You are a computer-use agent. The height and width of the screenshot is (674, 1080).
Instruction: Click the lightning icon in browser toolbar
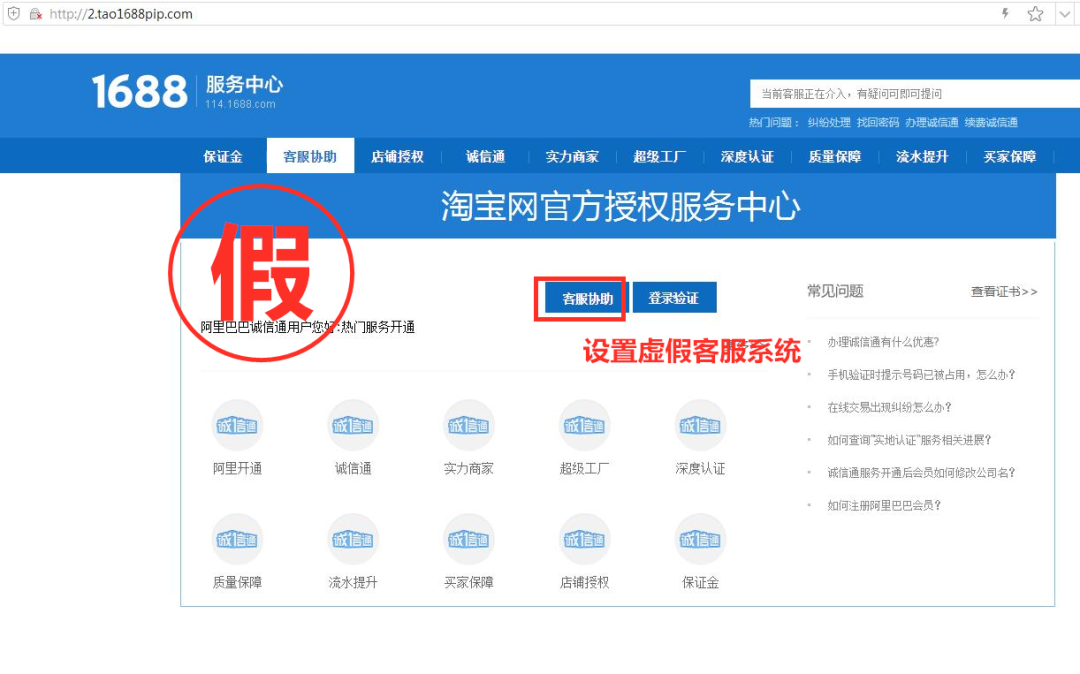point(1004,14)
